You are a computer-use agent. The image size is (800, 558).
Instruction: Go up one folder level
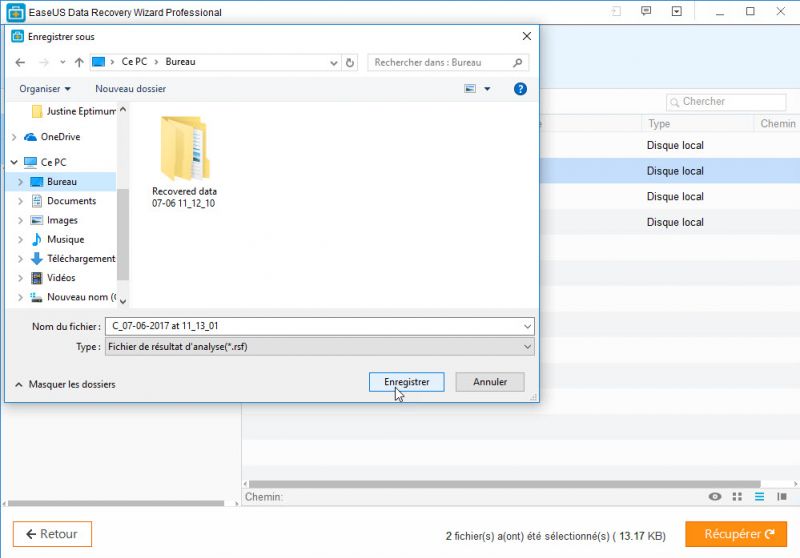tap(79, 62)
